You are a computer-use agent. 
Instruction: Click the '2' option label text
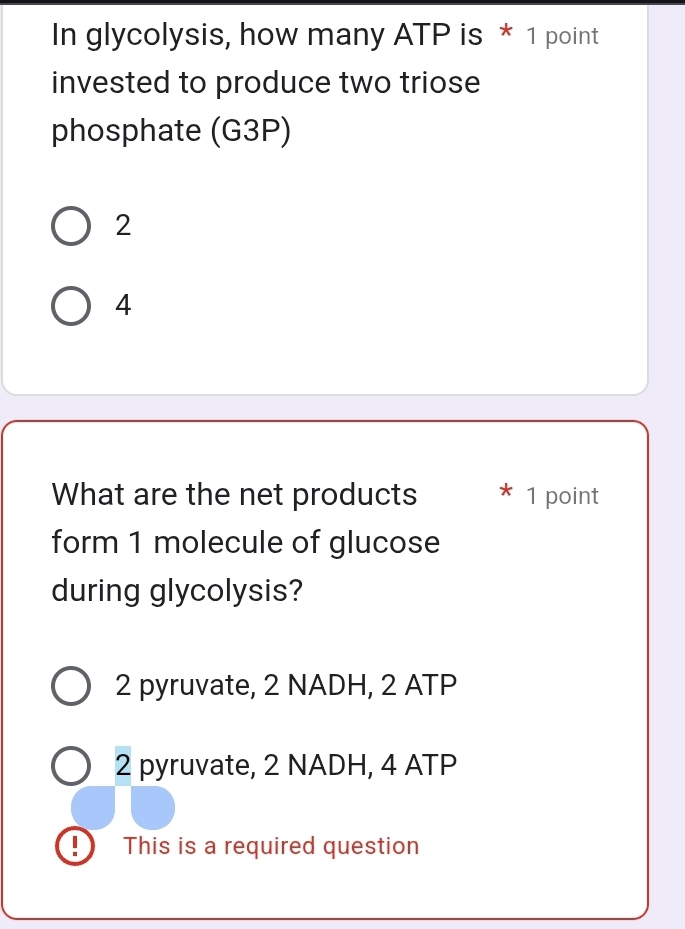(123, 226)
